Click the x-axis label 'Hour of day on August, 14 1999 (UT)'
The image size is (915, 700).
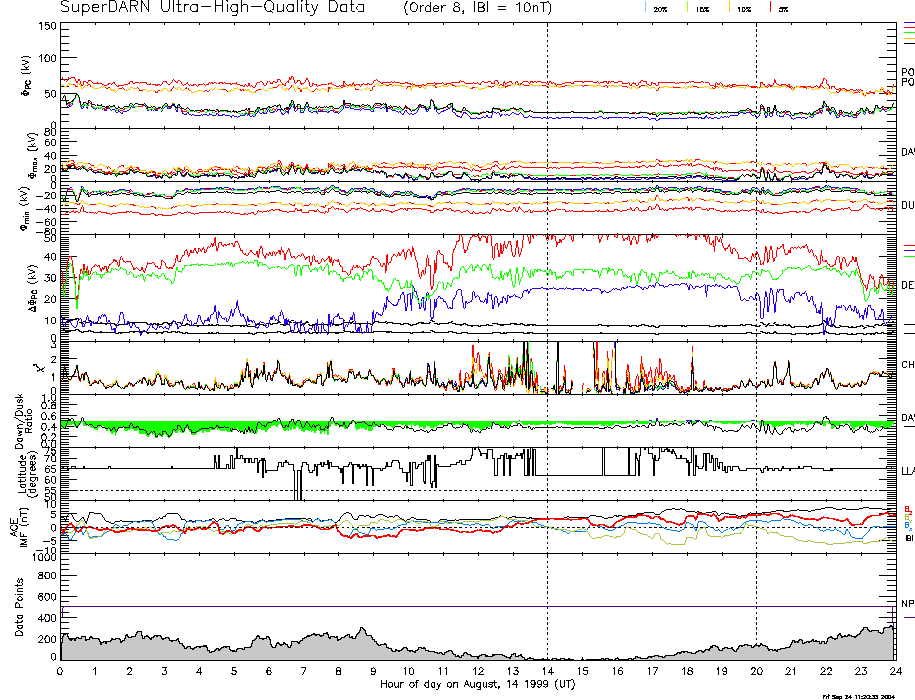click(477, 685)
